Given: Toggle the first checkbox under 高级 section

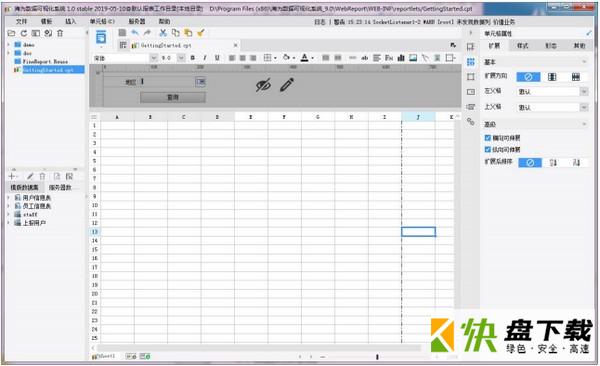Looking at the screenshot, I should click(488, 138).
